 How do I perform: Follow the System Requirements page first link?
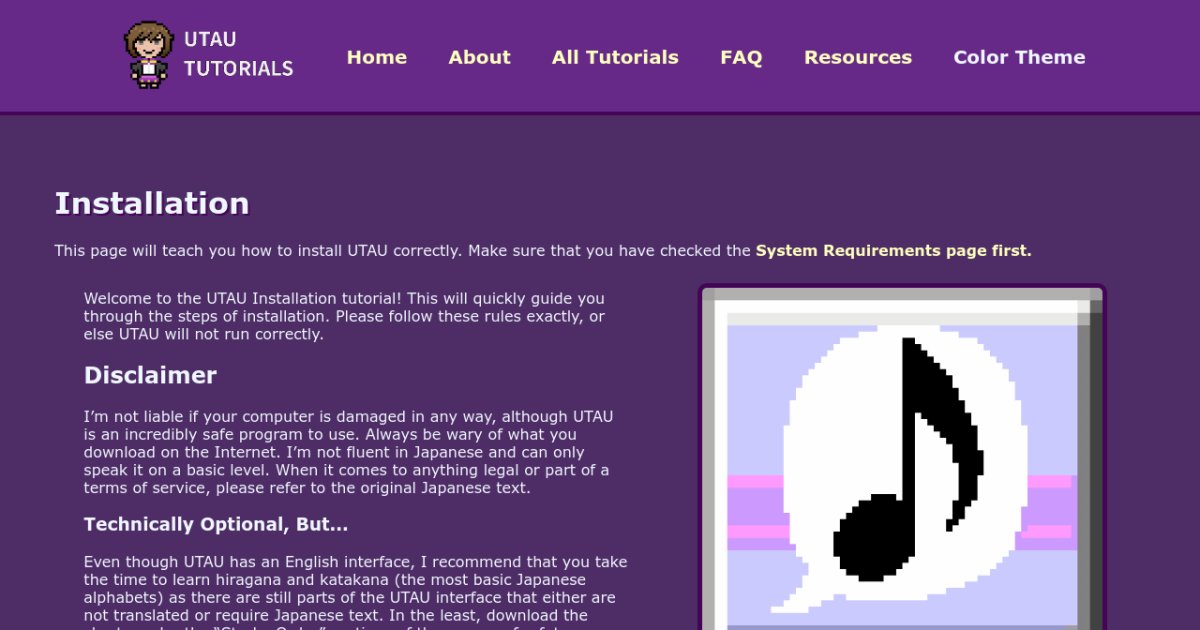click(893, 251)
